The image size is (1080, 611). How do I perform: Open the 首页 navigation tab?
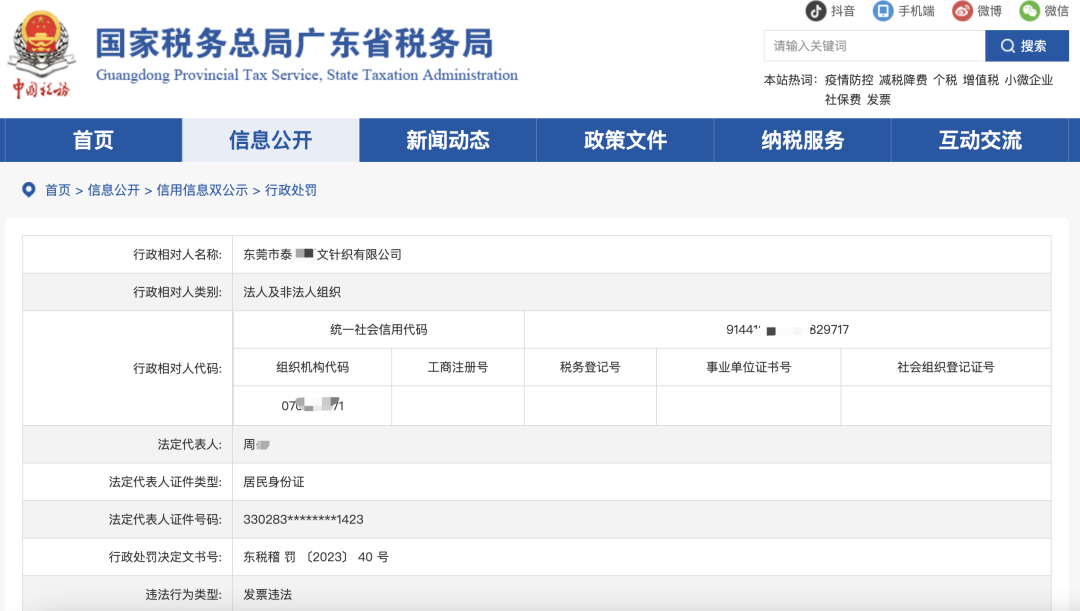(93, 140)
